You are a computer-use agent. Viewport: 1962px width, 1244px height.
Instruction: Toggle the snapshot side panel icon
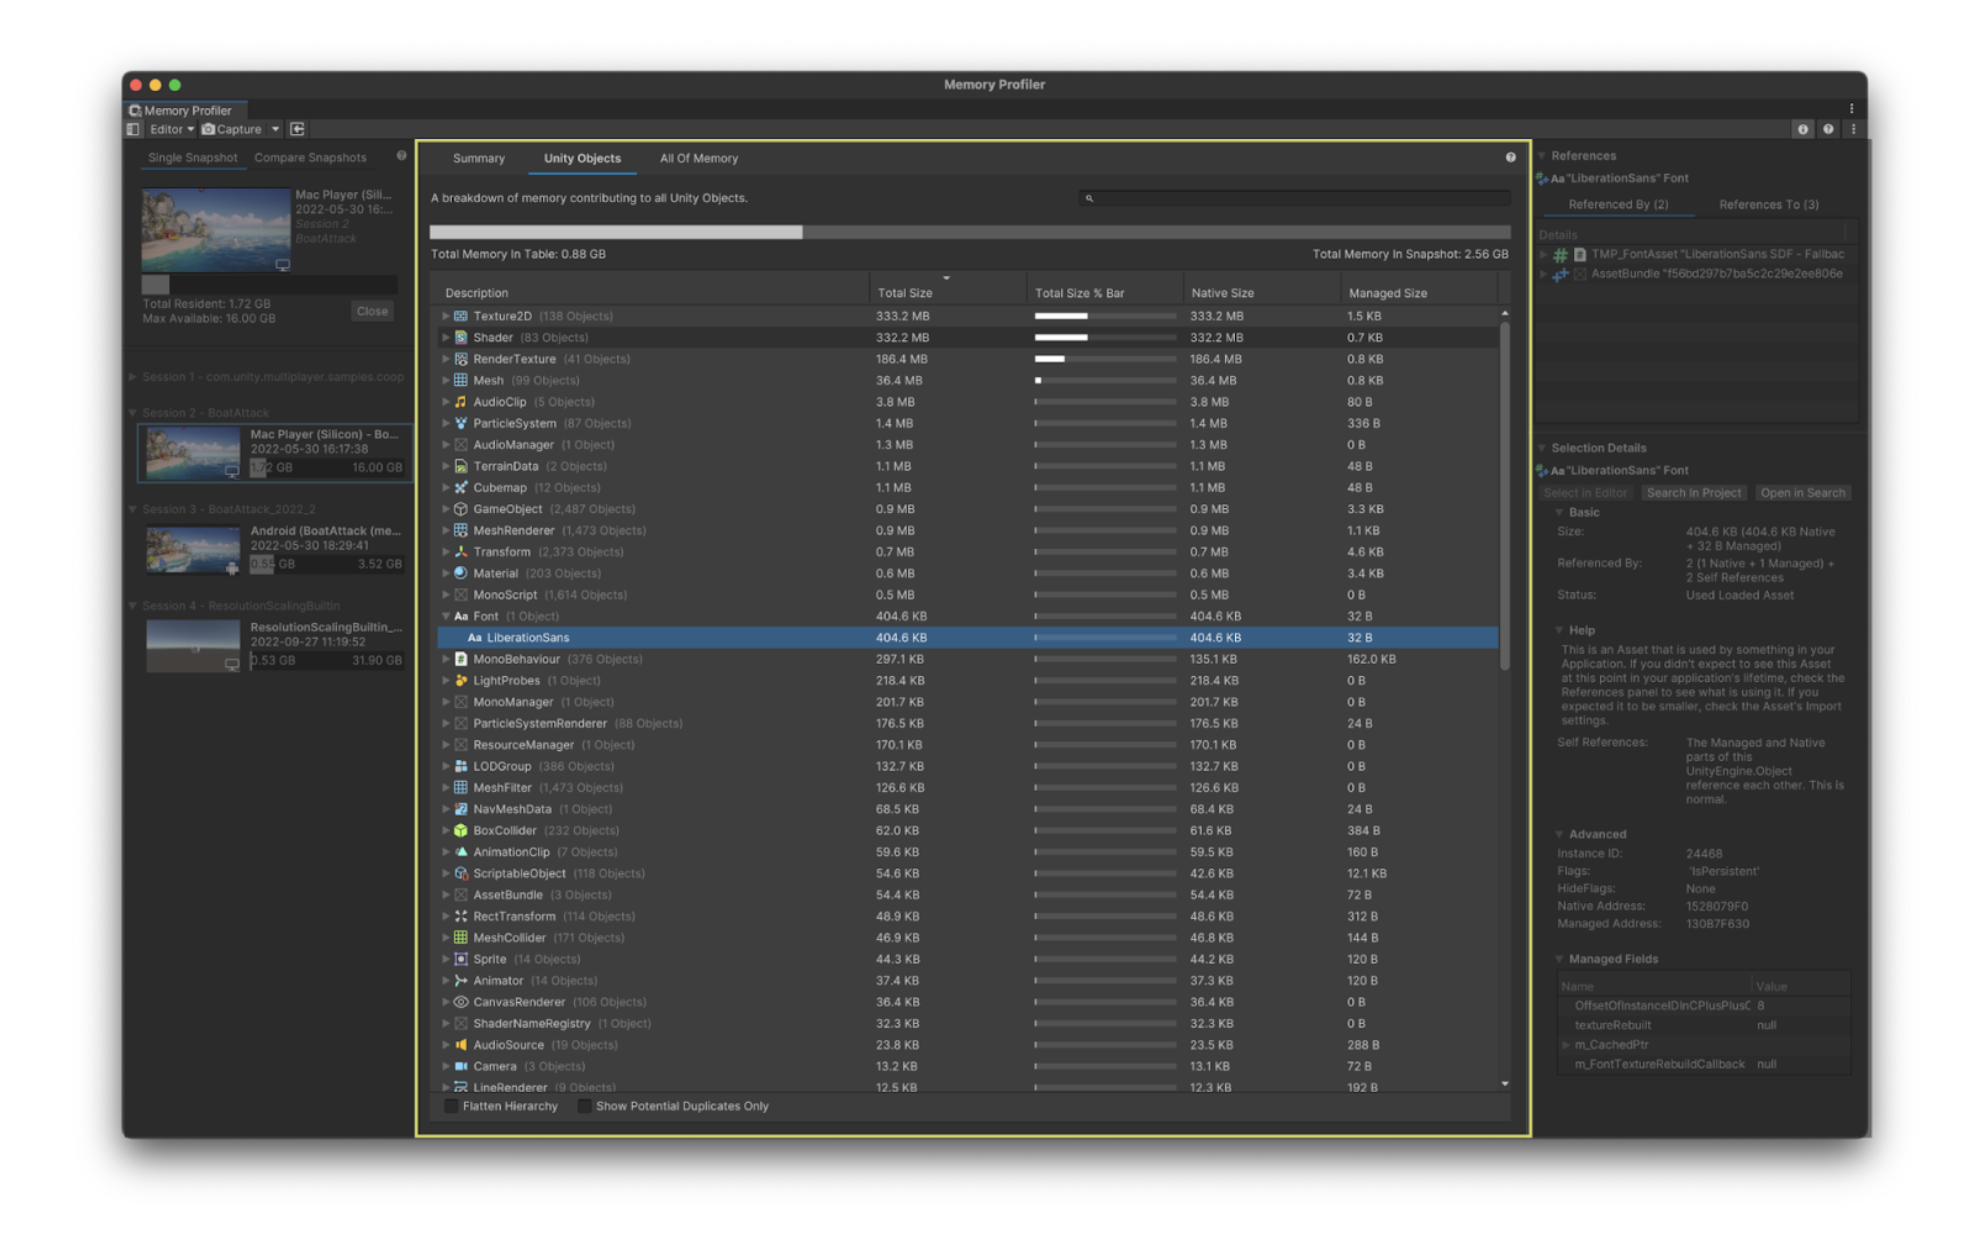[133, 129]
